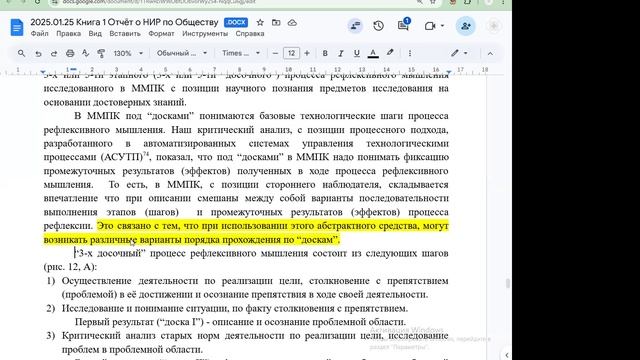Image resolution: width=640 pixels, height=360 pixels.
Task: Click the vertical scrollbar thumb
Action: 508,283
